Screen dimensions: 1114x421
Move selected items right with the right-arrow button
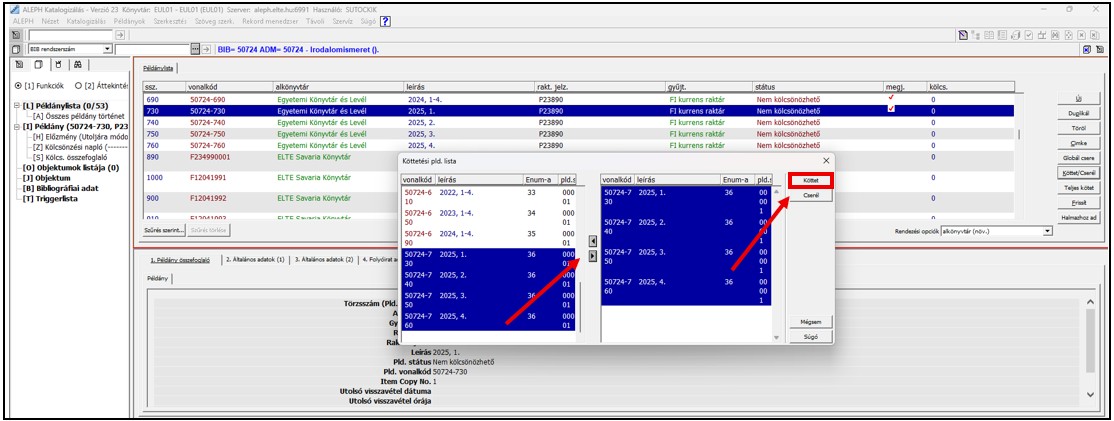[593, 255]
